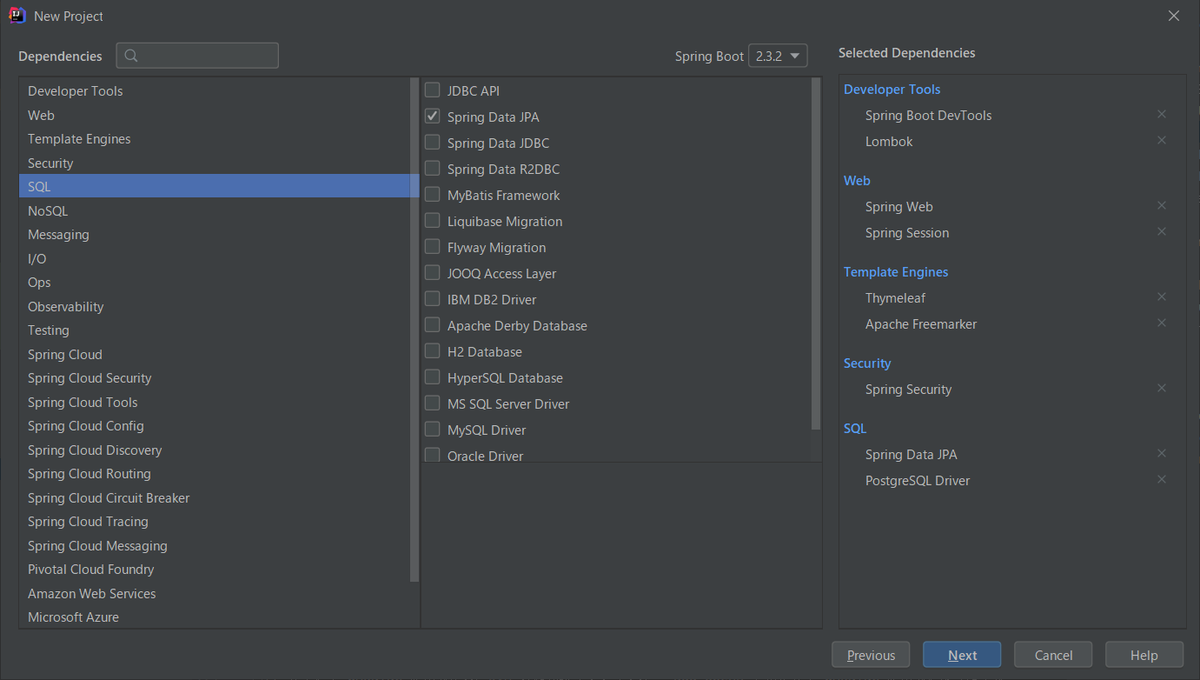Remove Apache Freemarker from selected dependencies
Viewport: 1200px width, 680px height.
(x=1161, y=323)
